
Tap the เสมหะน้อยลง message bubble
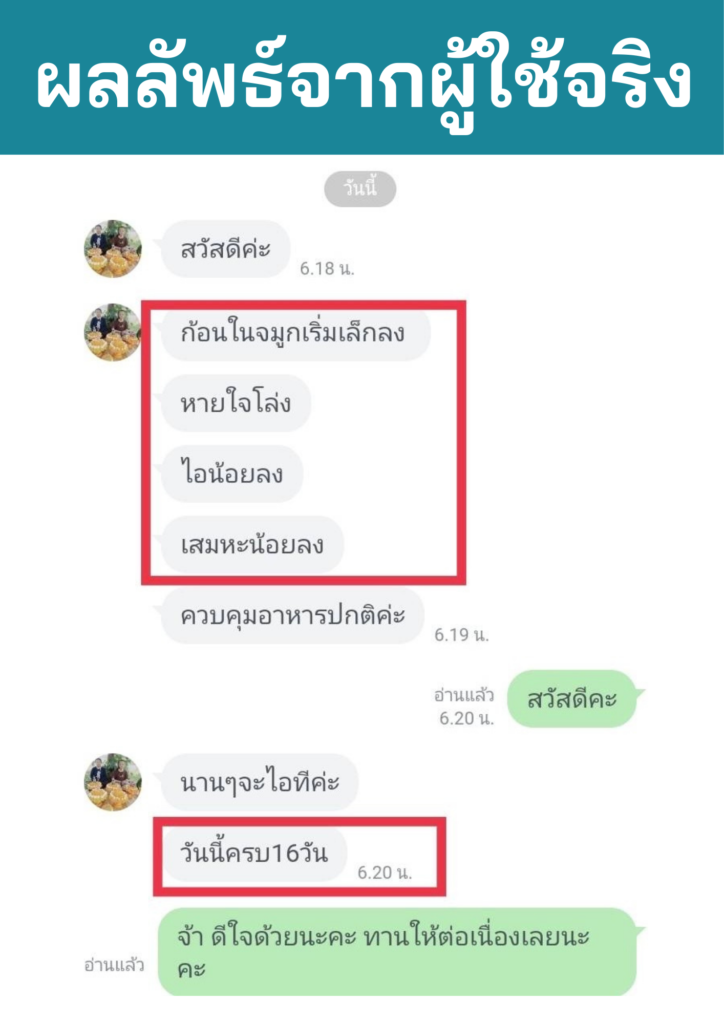(x=252, y=545)
